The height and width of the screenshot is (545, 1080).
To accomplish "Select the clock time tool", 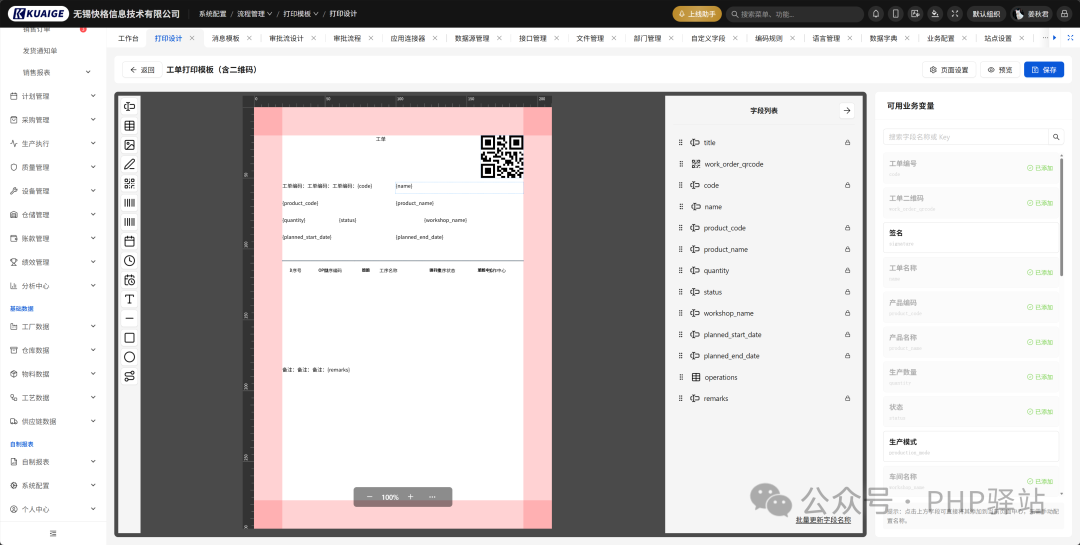I will click(129, 260).
